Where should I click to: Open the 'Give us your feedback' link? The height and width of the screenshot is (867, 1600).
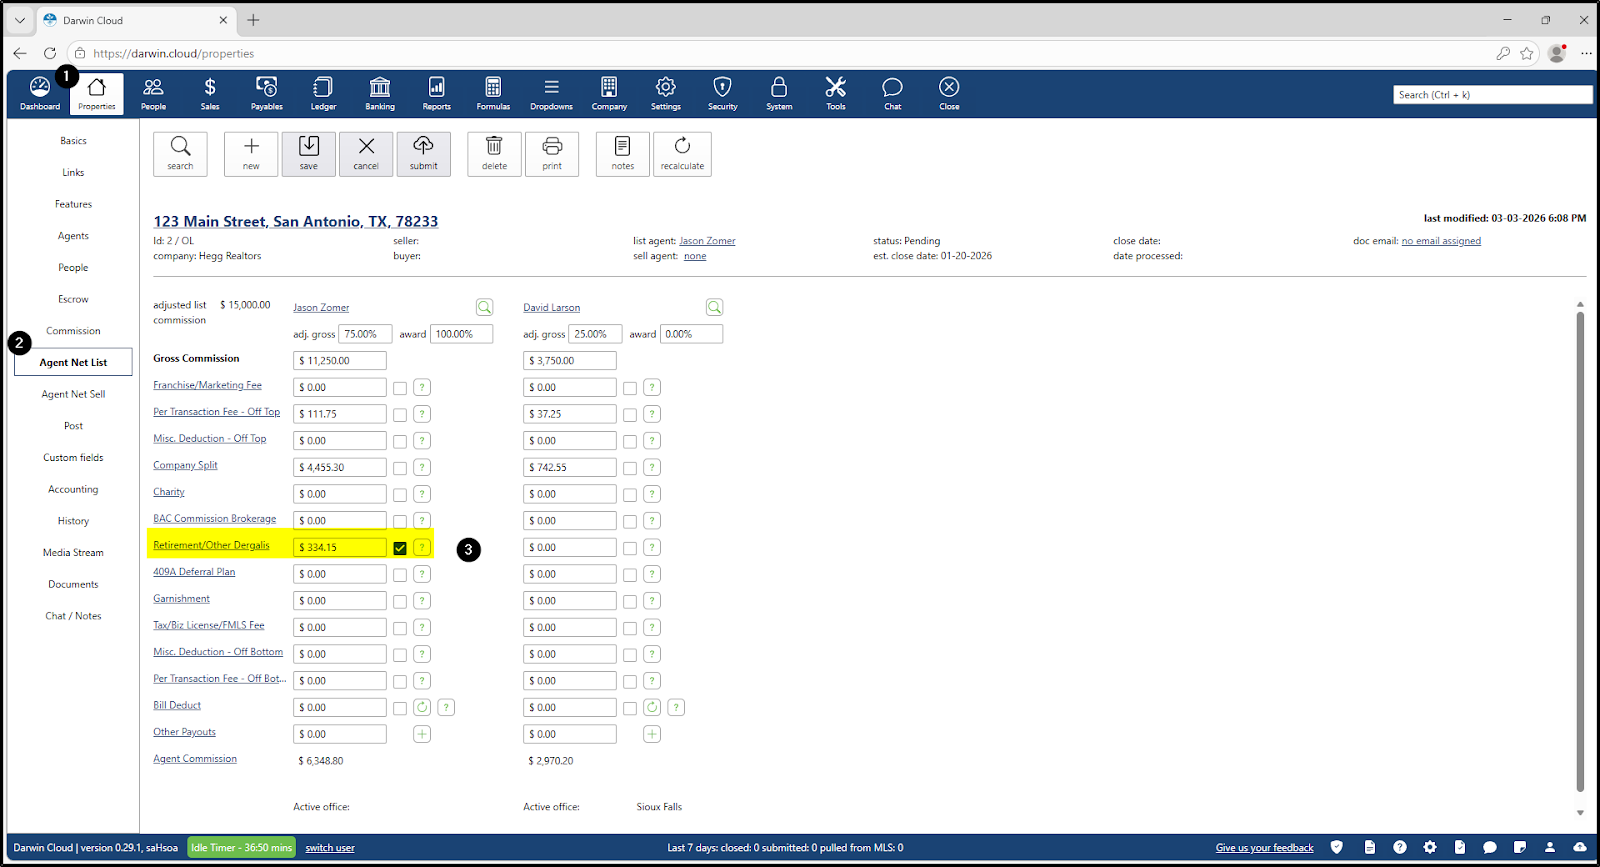pyautogui.click(x=1265, y=848)
